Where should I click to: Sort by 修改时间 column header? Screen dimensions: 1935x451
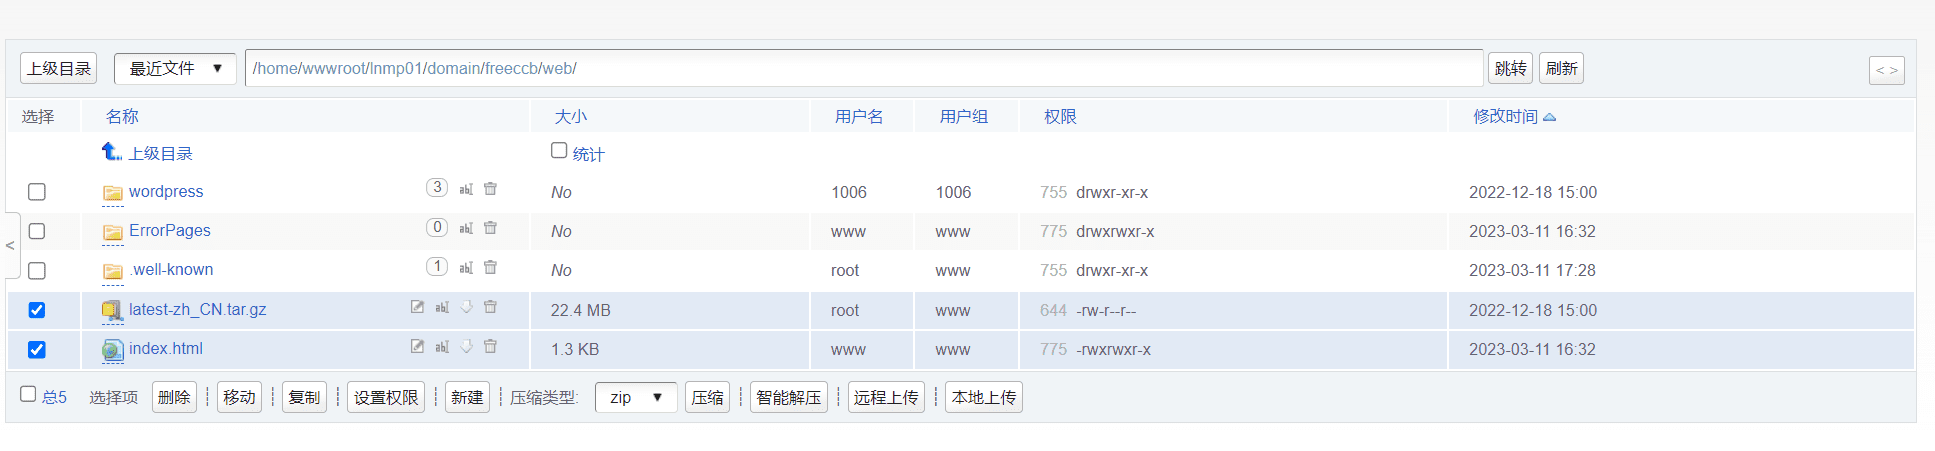coord(1505,117)
